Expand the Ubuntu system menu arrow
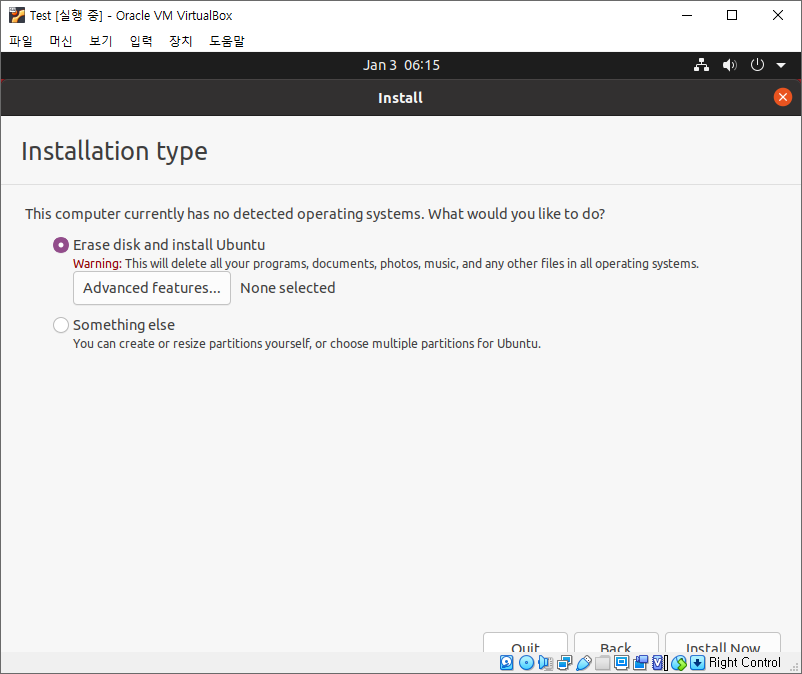802x674 pixels. (781, 65)
